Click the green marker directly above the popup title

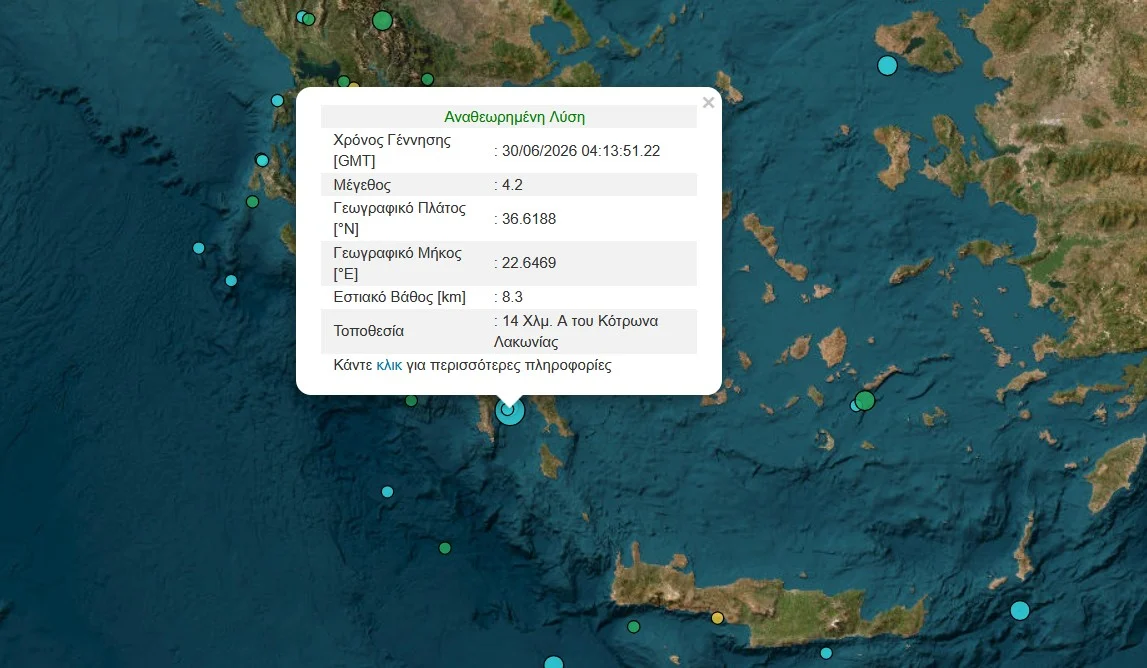click(428, 79)
